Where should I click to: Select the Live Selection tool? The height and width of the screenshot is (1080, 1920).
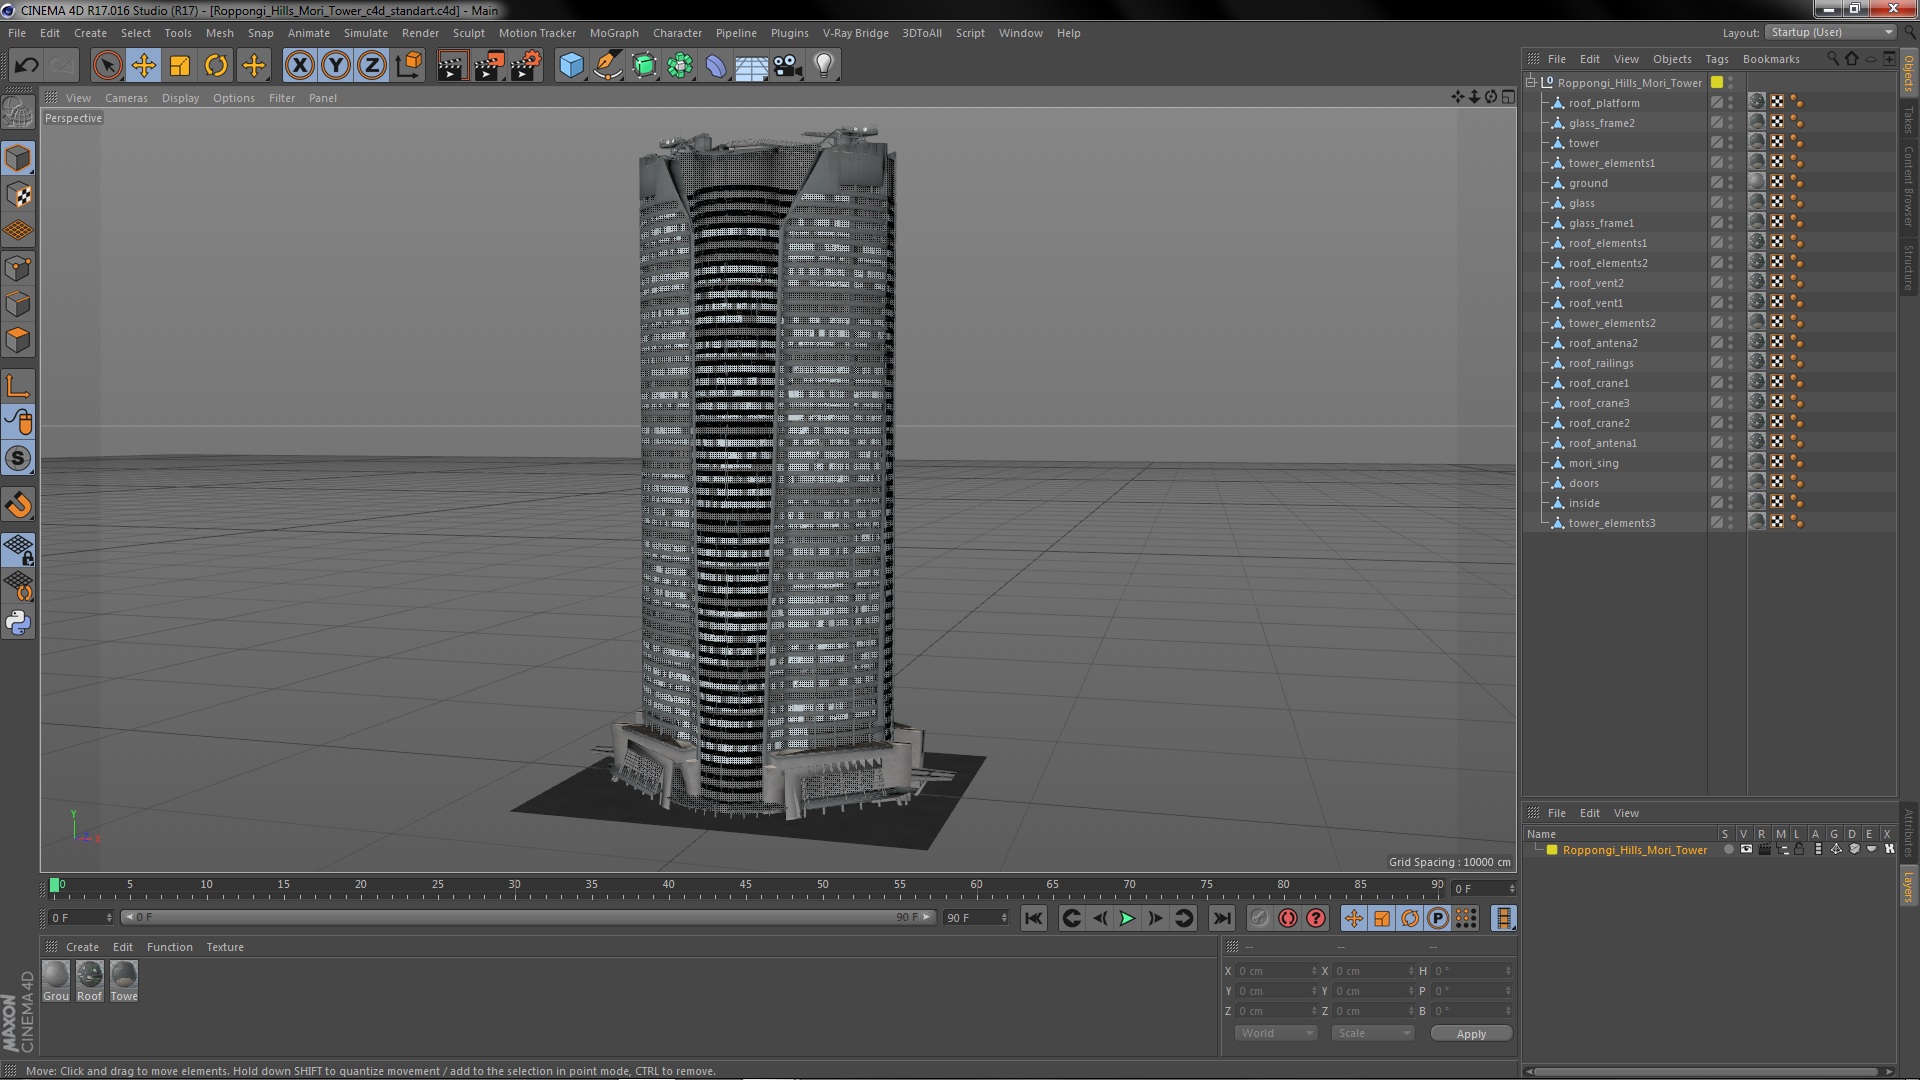[107, 66]
